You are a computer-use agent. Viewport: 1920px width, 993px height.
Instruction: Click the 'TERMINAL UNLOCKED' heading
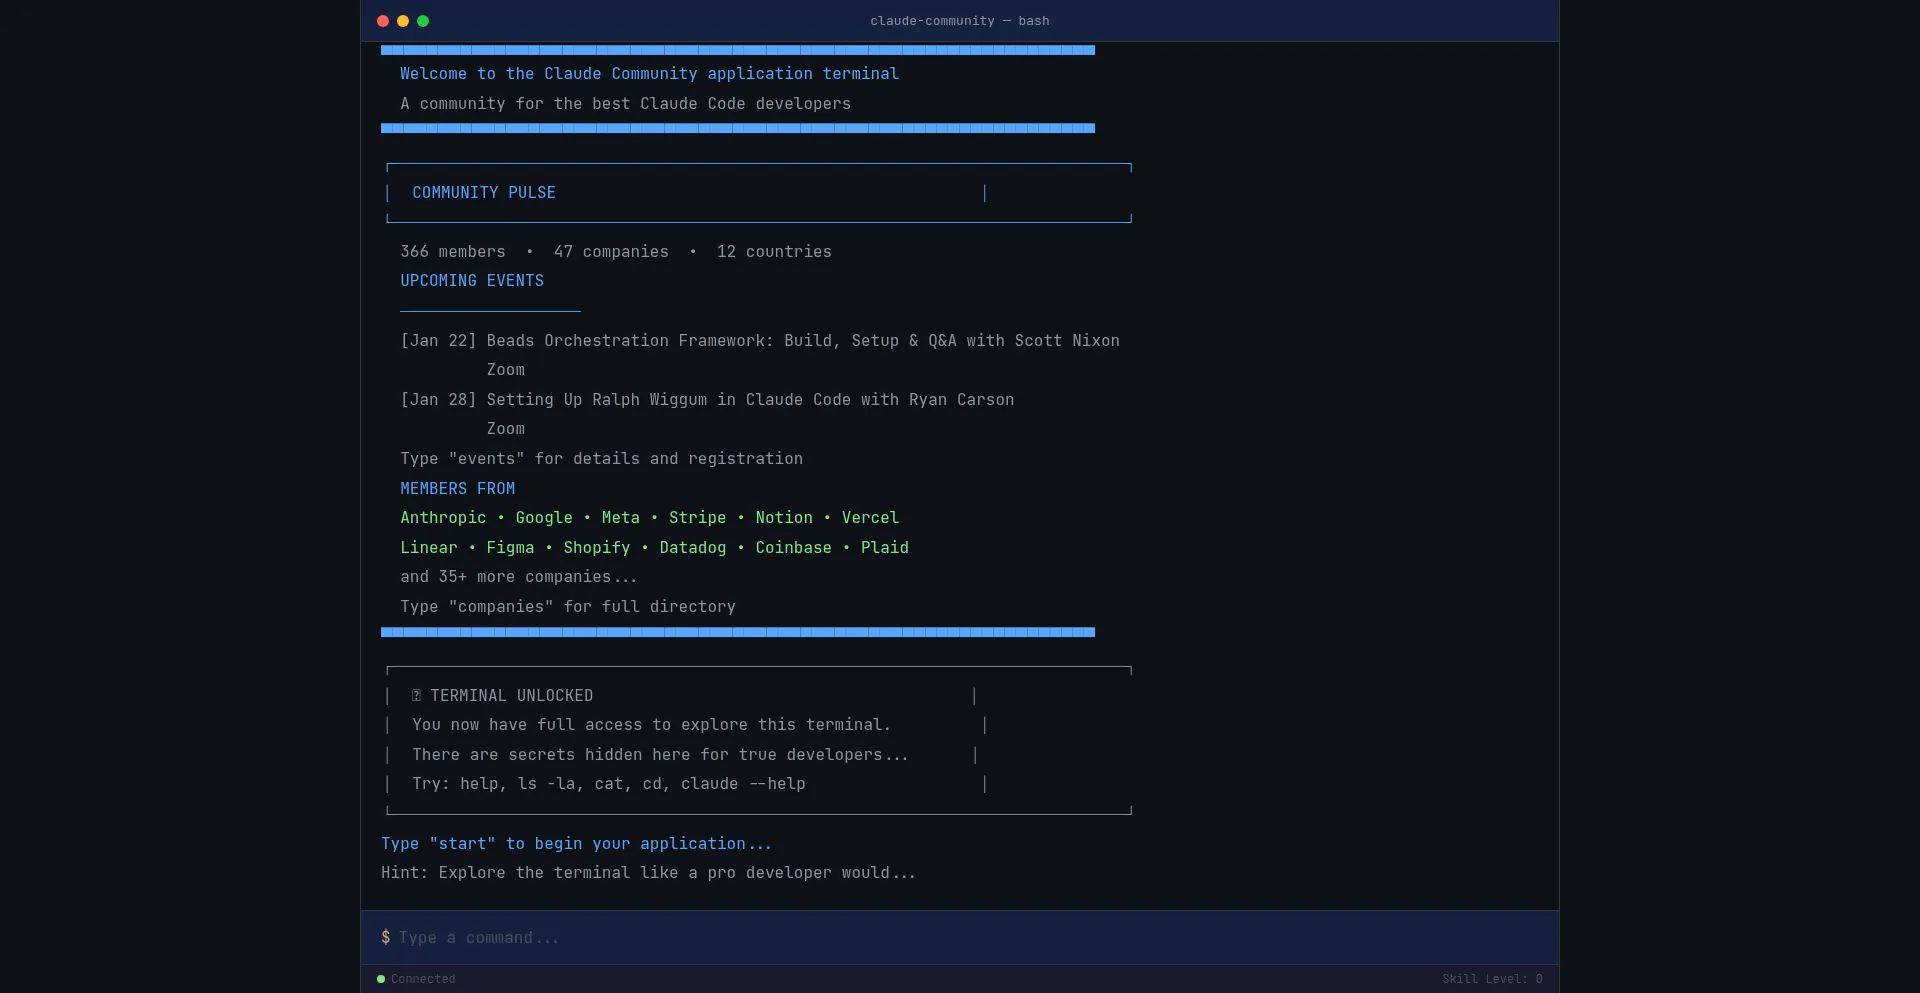coord(512,696)
